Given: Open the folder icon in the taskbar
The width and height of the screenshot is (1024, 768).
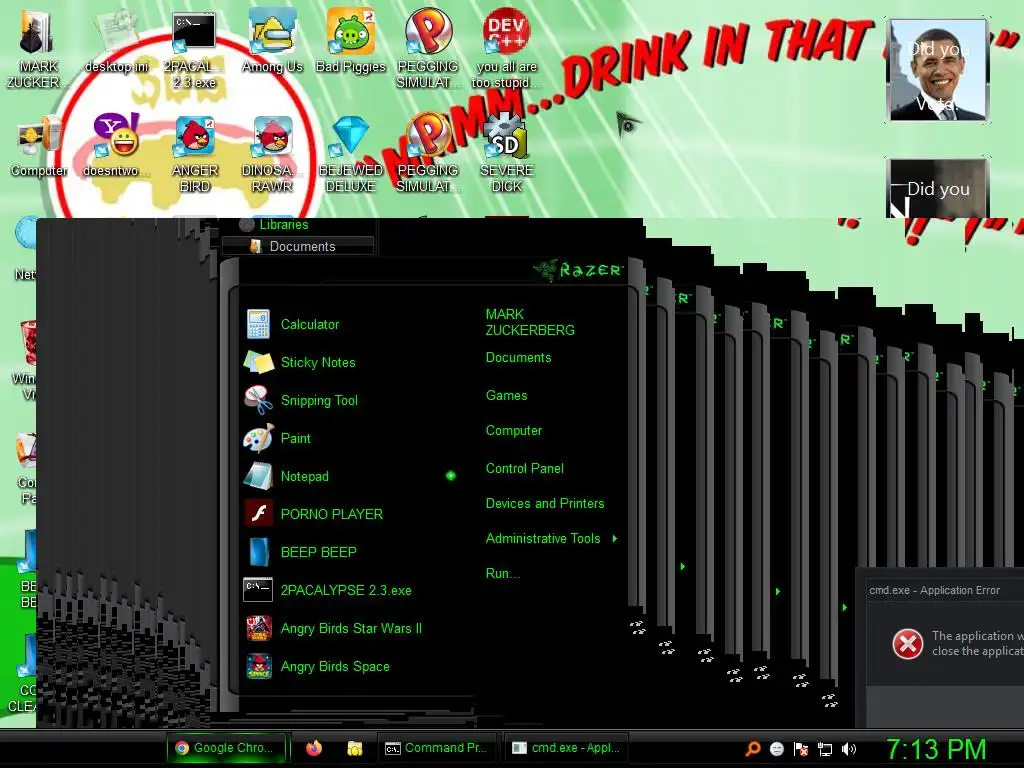Looking at the screenshot, I should (x=355, y=748).
